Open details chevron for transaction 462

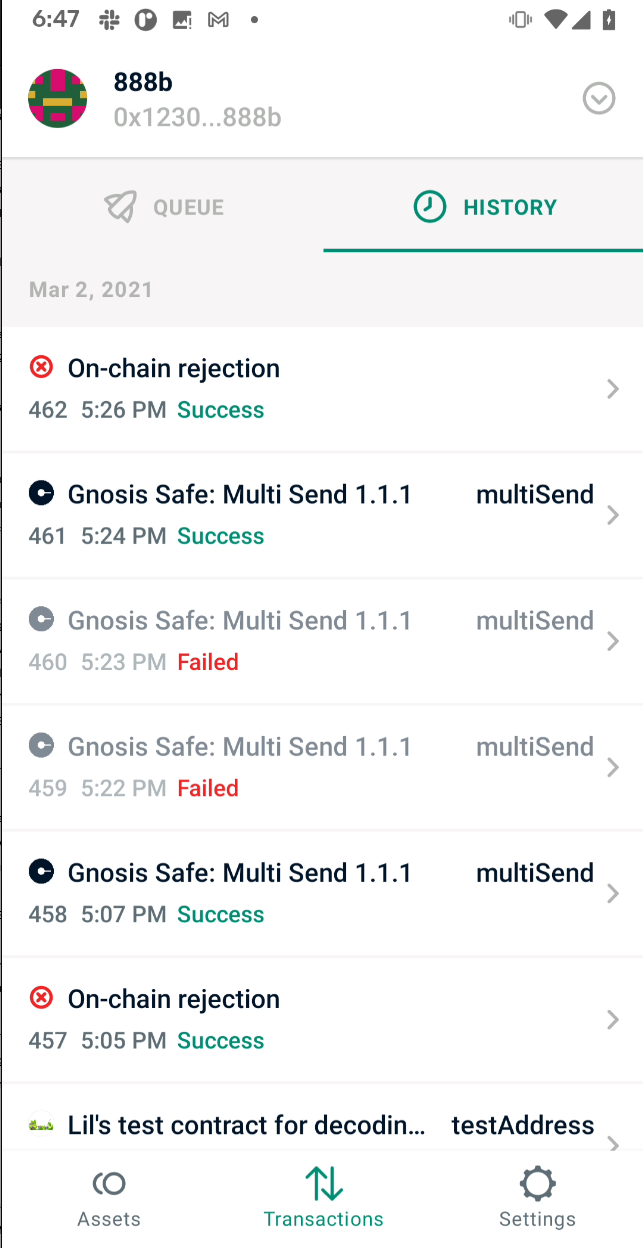613,389
